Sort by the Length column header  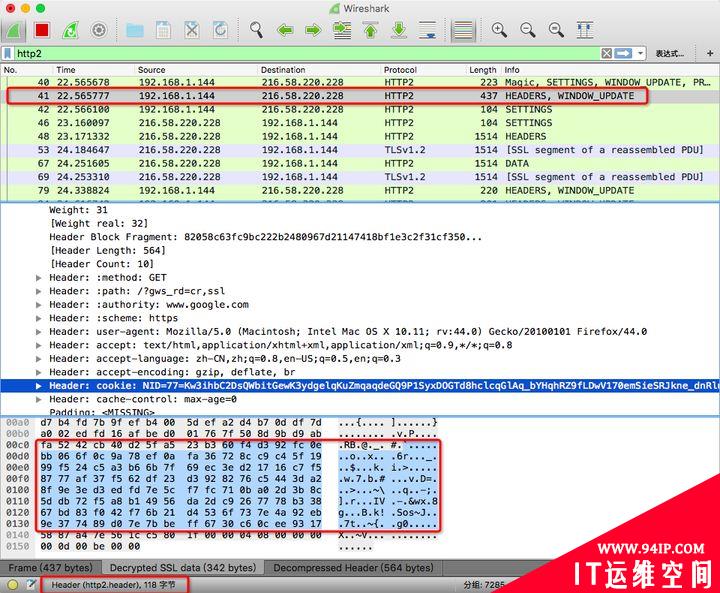(x=483, y=70)
